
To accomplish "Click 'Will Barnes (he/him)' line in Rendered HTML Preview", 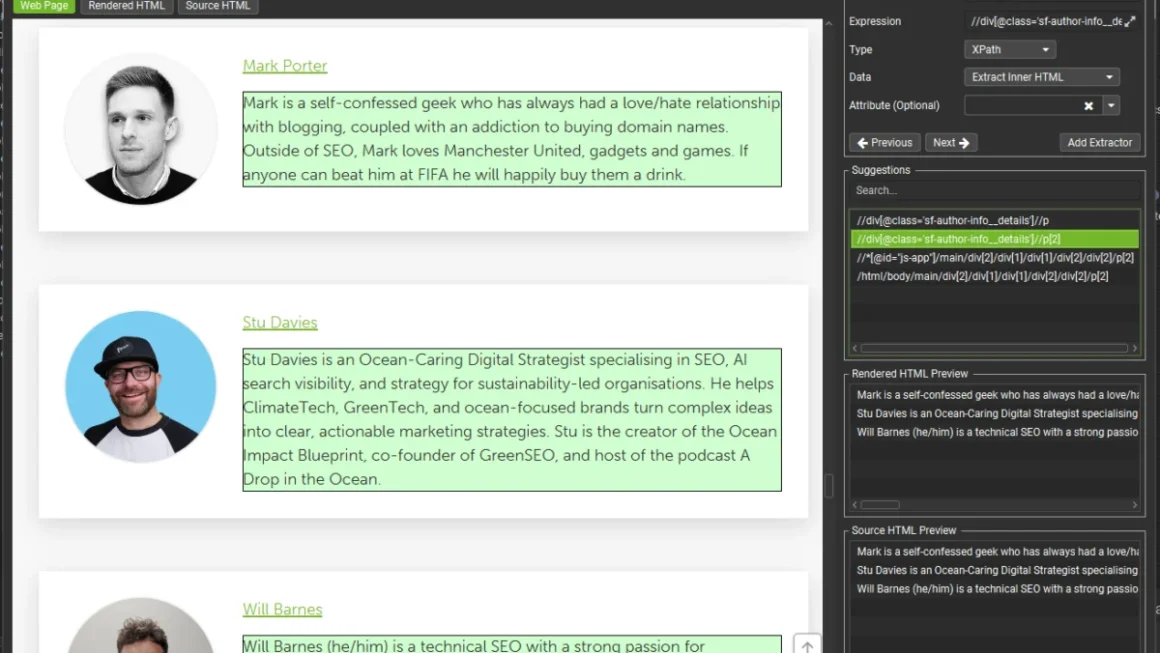I will pos(997,432).
